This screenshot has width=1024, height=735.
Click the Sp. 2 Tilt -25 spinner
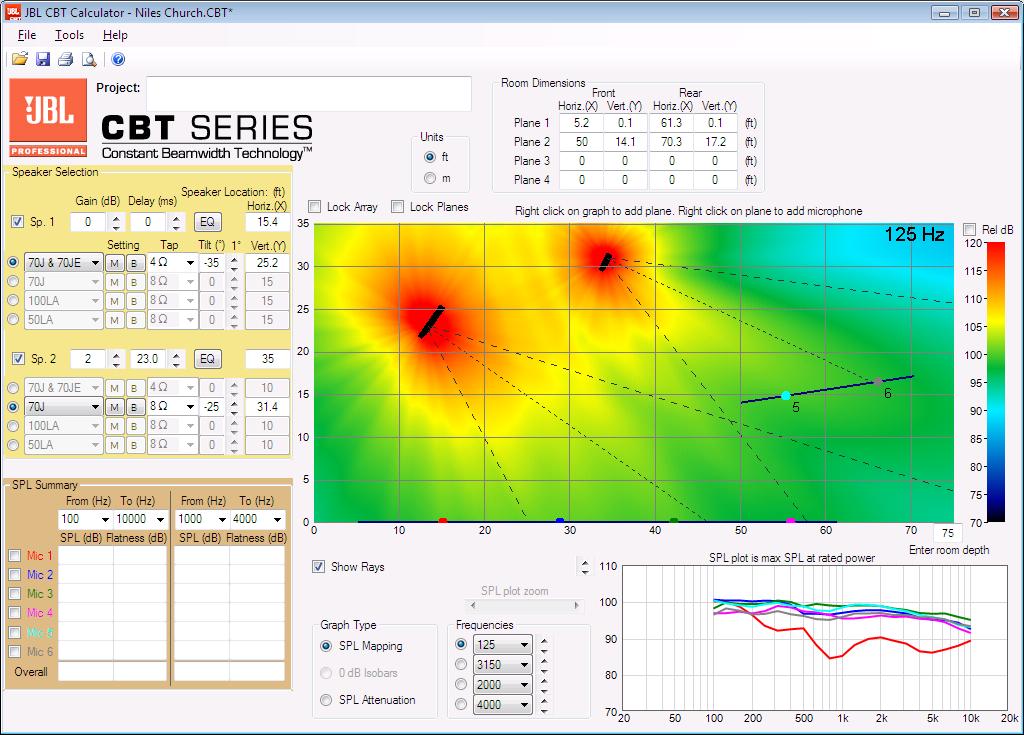[x=234, y=406]
